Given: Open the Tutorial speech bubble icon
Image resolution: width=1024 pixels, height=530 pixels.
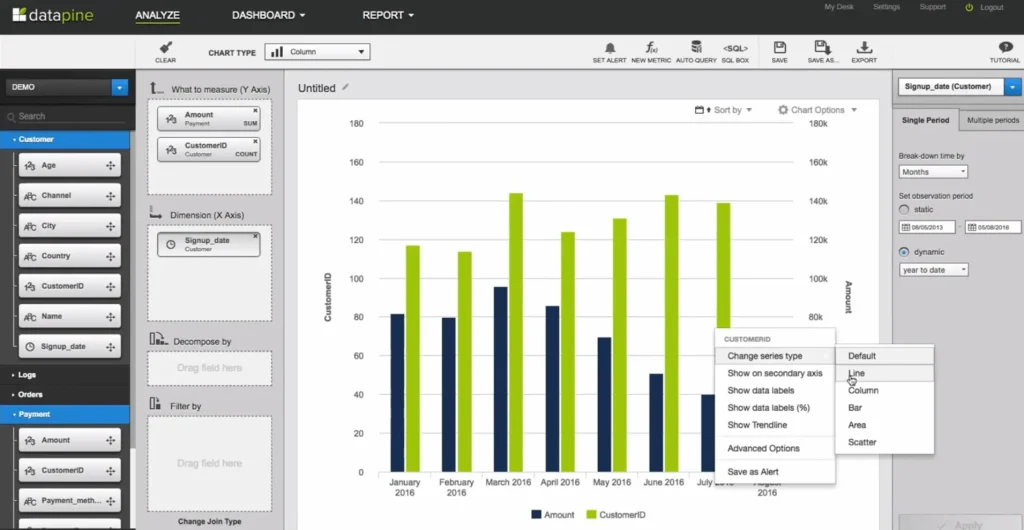Looking at the screenshot, I should [1005, 47].
